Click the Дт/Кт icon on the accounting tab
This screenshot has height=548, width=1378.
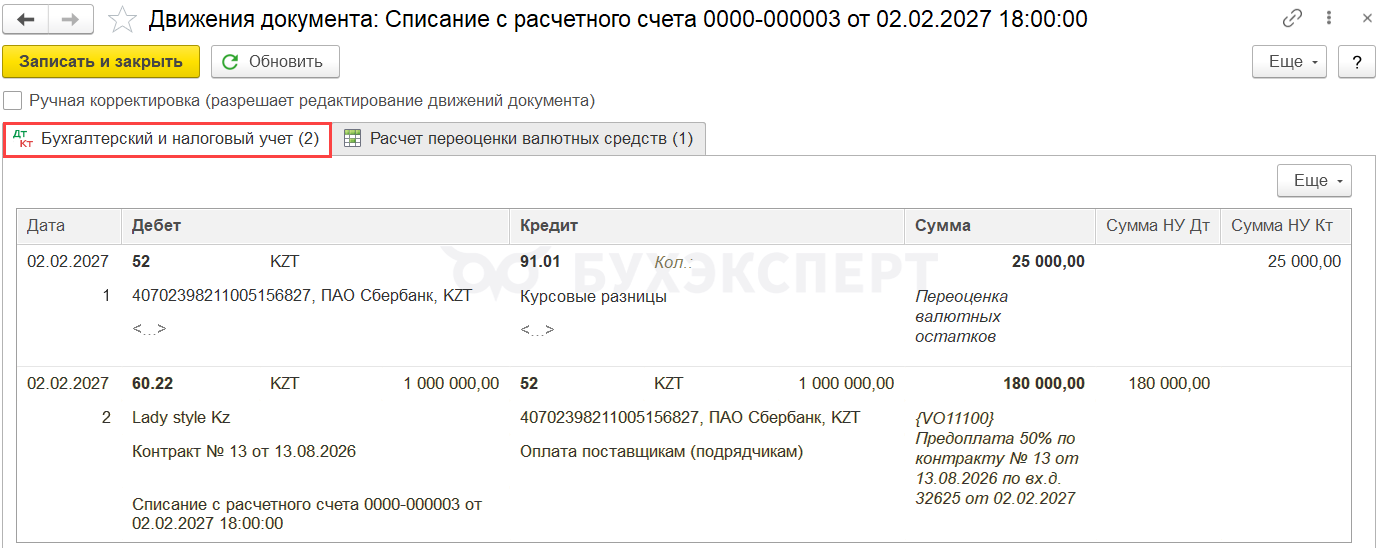(25, 139)
